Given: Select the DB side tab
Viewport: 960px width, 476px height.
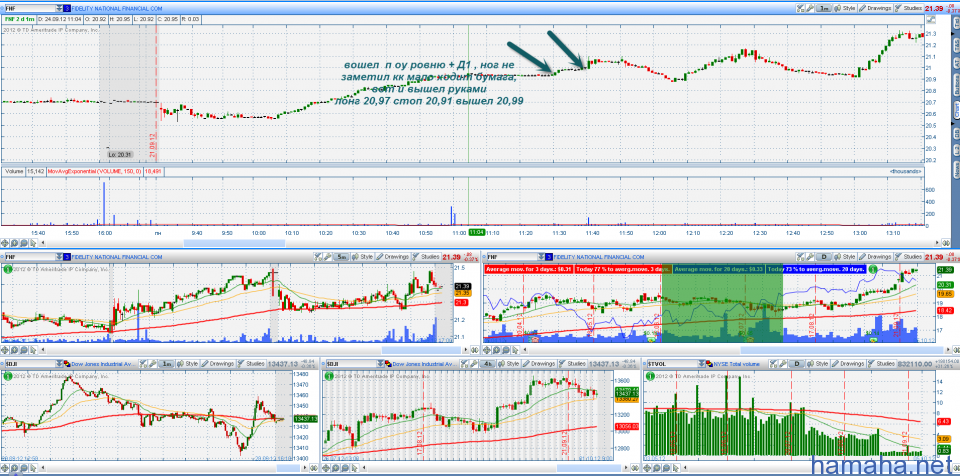Looking at the screenshot, I should 955,132.
